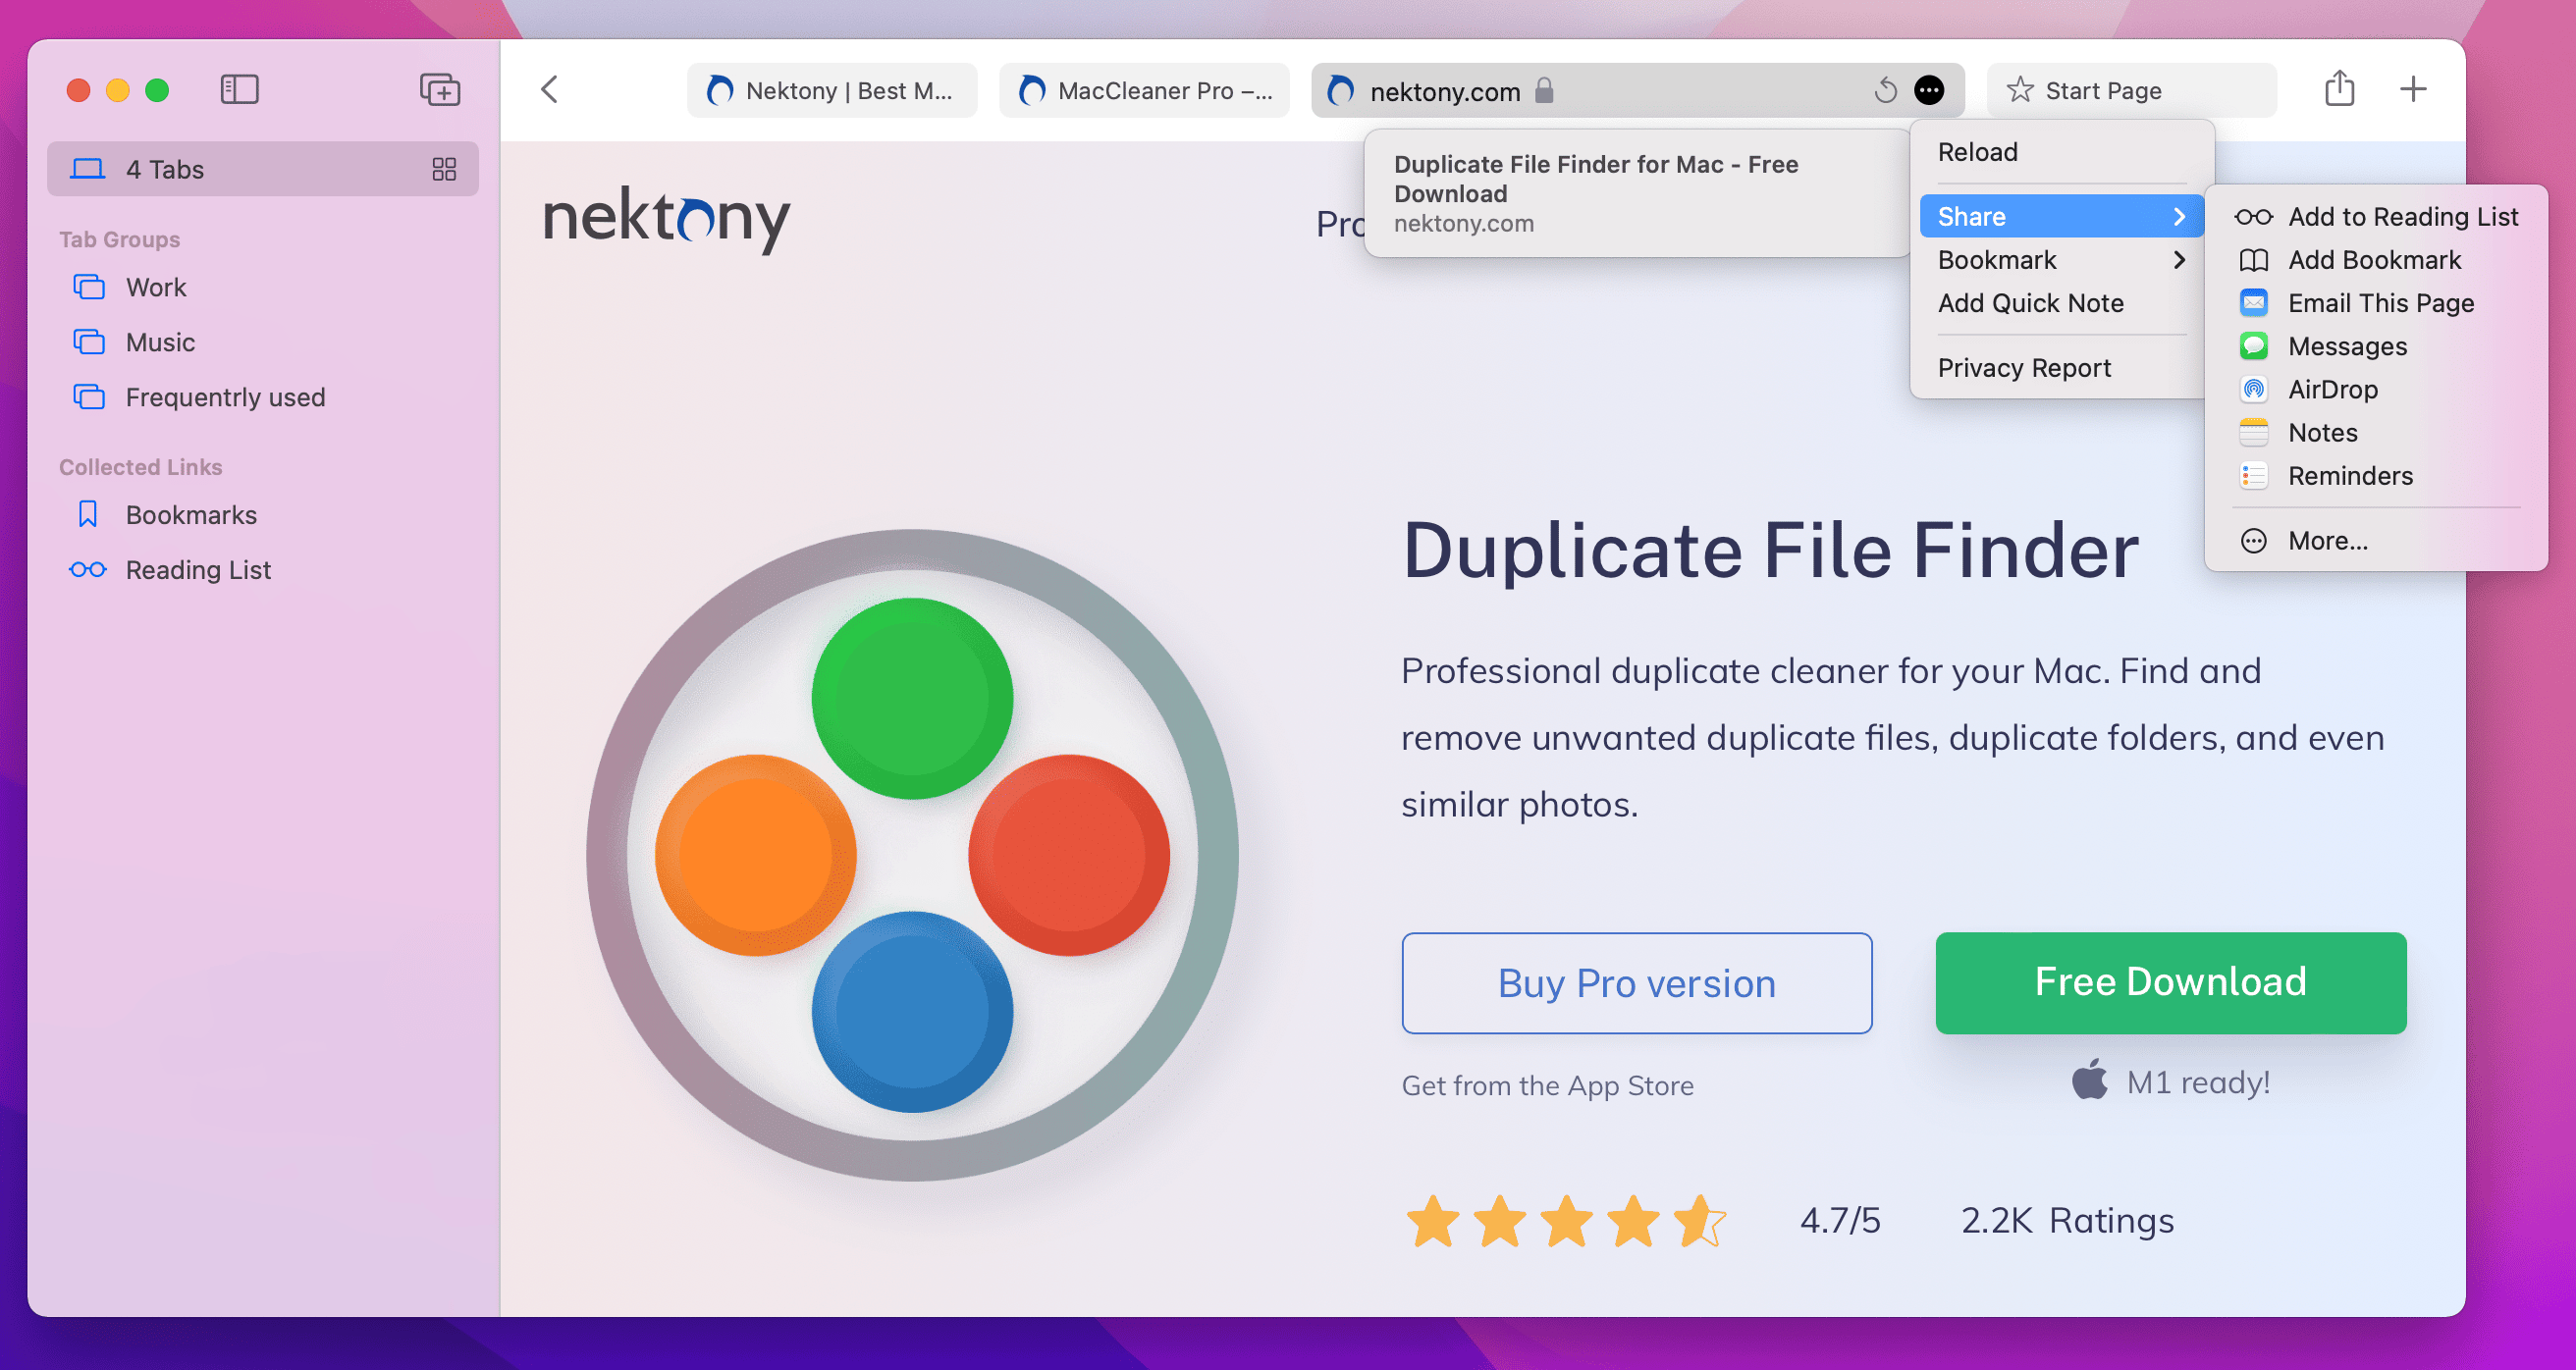Expand the Share submenu arrow
Image resolution: width=2576 pixels, height=1370 pixels.
tap(2179, 216)
